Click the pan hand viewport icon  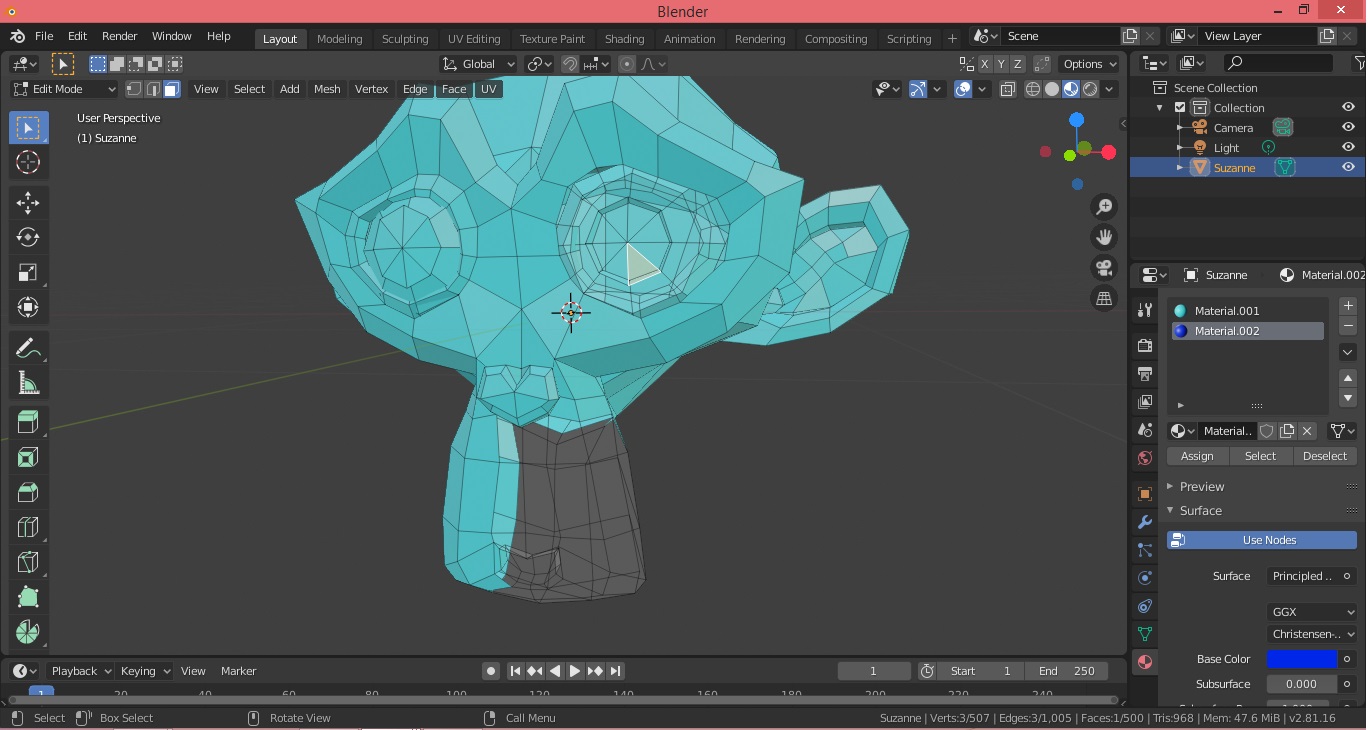1104,237
